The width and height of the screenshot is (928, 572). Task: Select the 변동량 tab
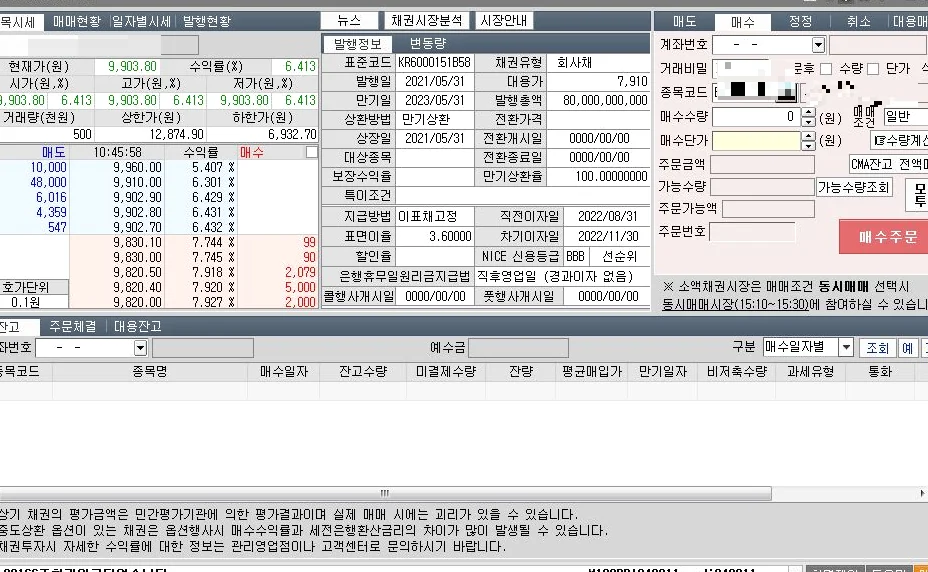[428, 44]
